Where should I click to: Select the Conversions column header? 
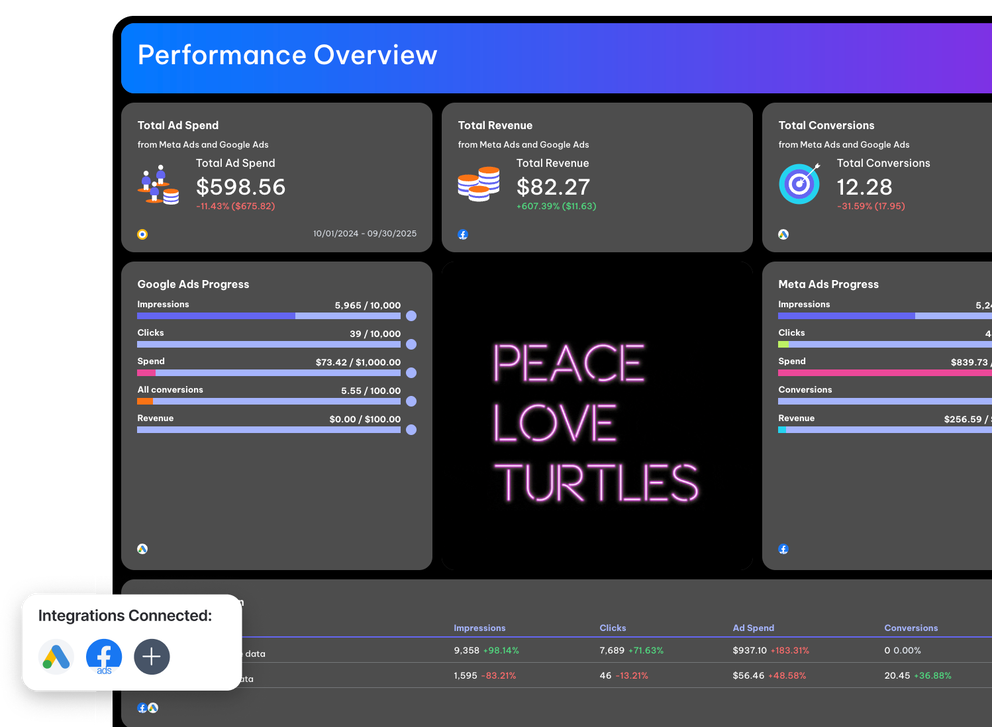pyautogui.click(x=910, y=628)
